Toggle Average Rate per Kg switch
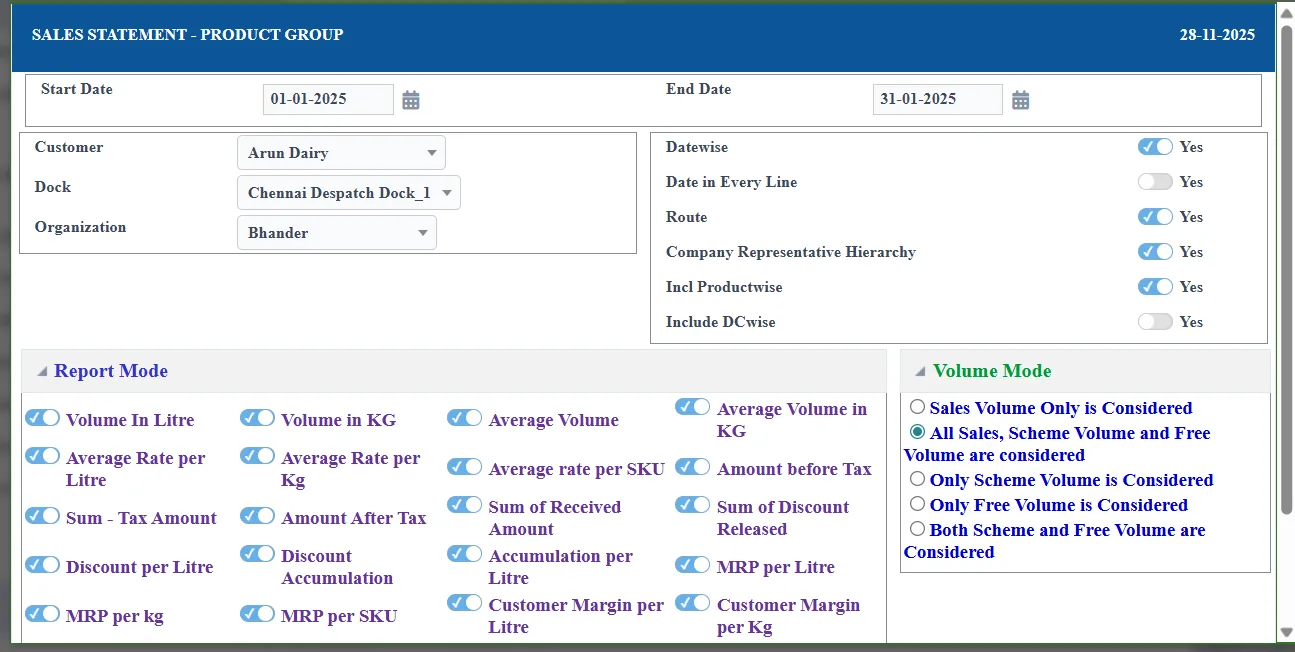Viewport: 1295px width, 652px height. click(x=258, y=456)
